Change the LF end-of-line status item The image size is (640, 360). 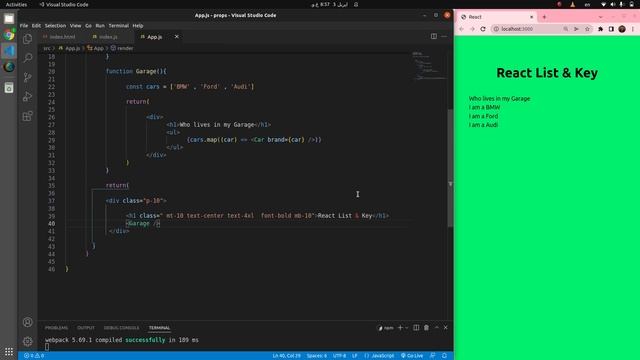355,356
